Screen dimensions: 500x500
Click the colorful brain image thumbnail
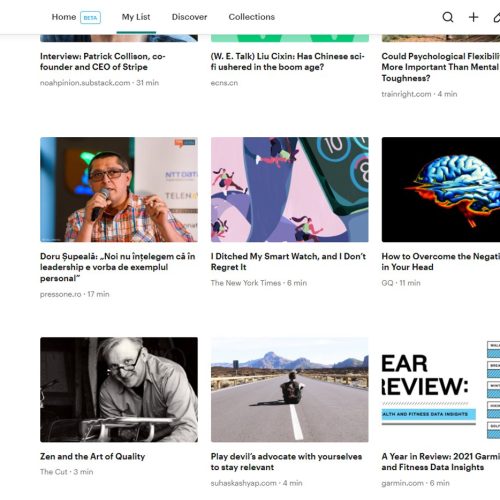(441, 189)
